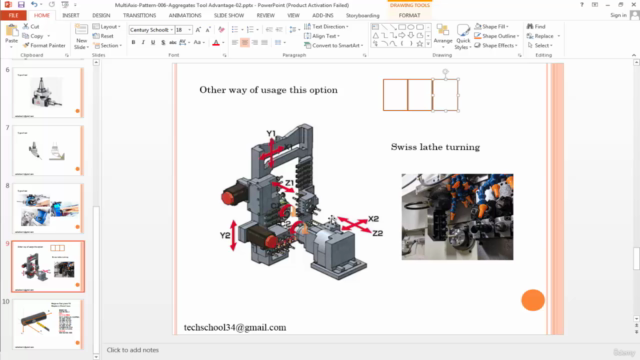The image size is (640, 360).
Task: Open the FORMAT drawing tools tab
Action: 409,15
